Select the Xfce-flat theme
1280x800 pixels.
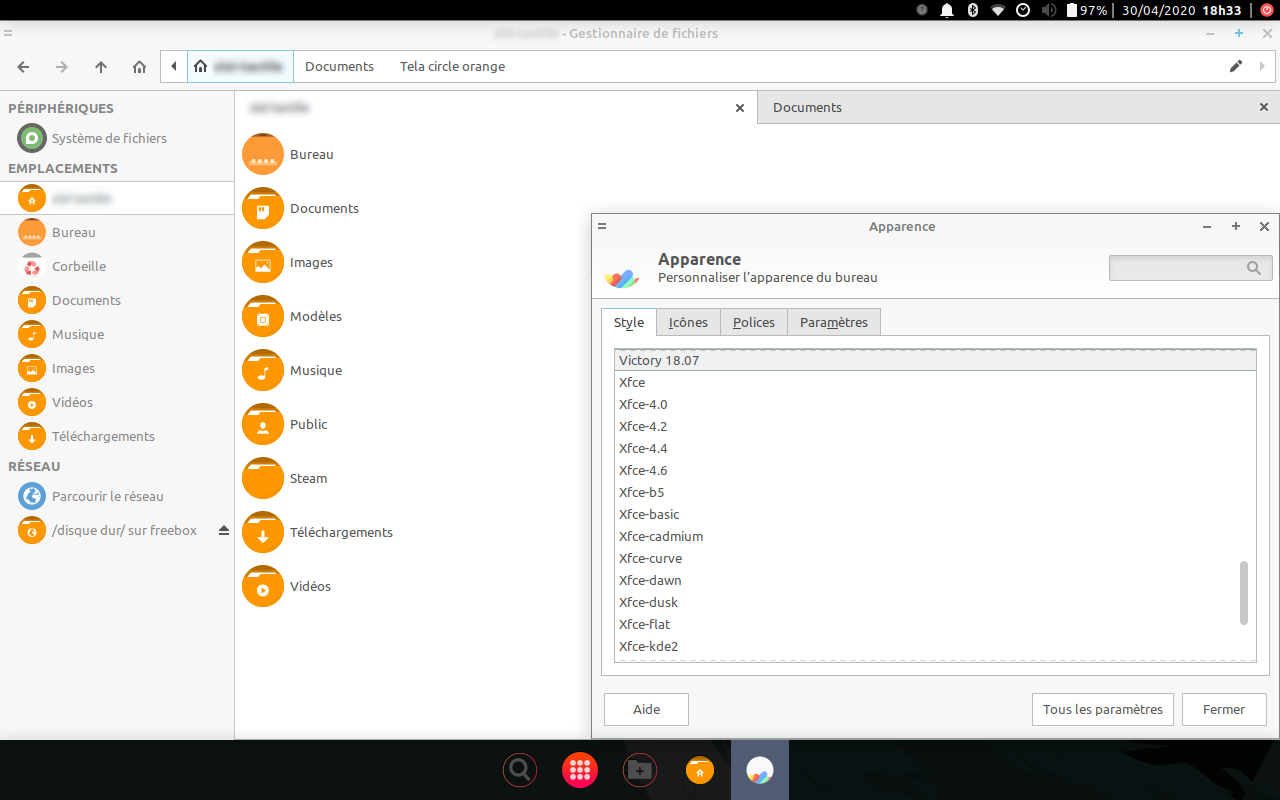pyautogui.click(x=935, y=624)
